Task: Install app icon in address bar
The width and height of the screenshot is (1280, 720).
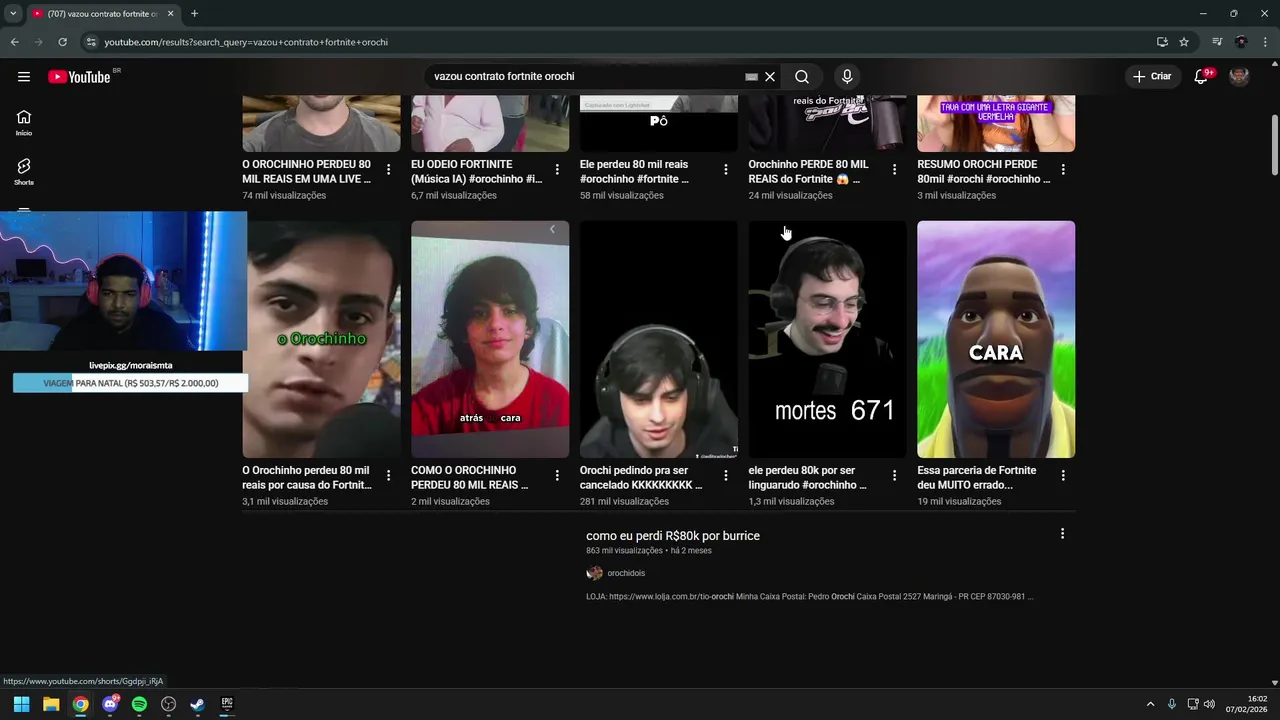Action: pos(1162,42)
